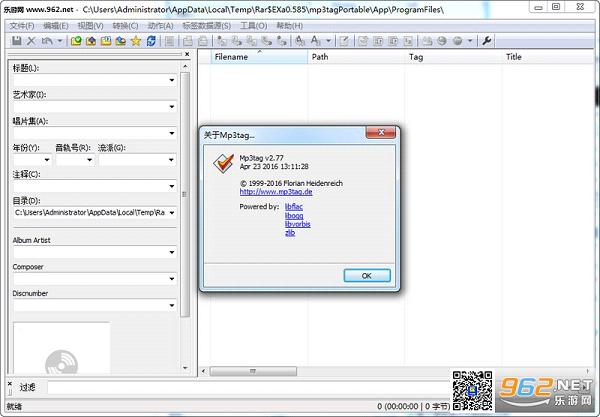Expand the tag sources dropdown arrow
Screen dimensions: 600x417
[470, 41]
